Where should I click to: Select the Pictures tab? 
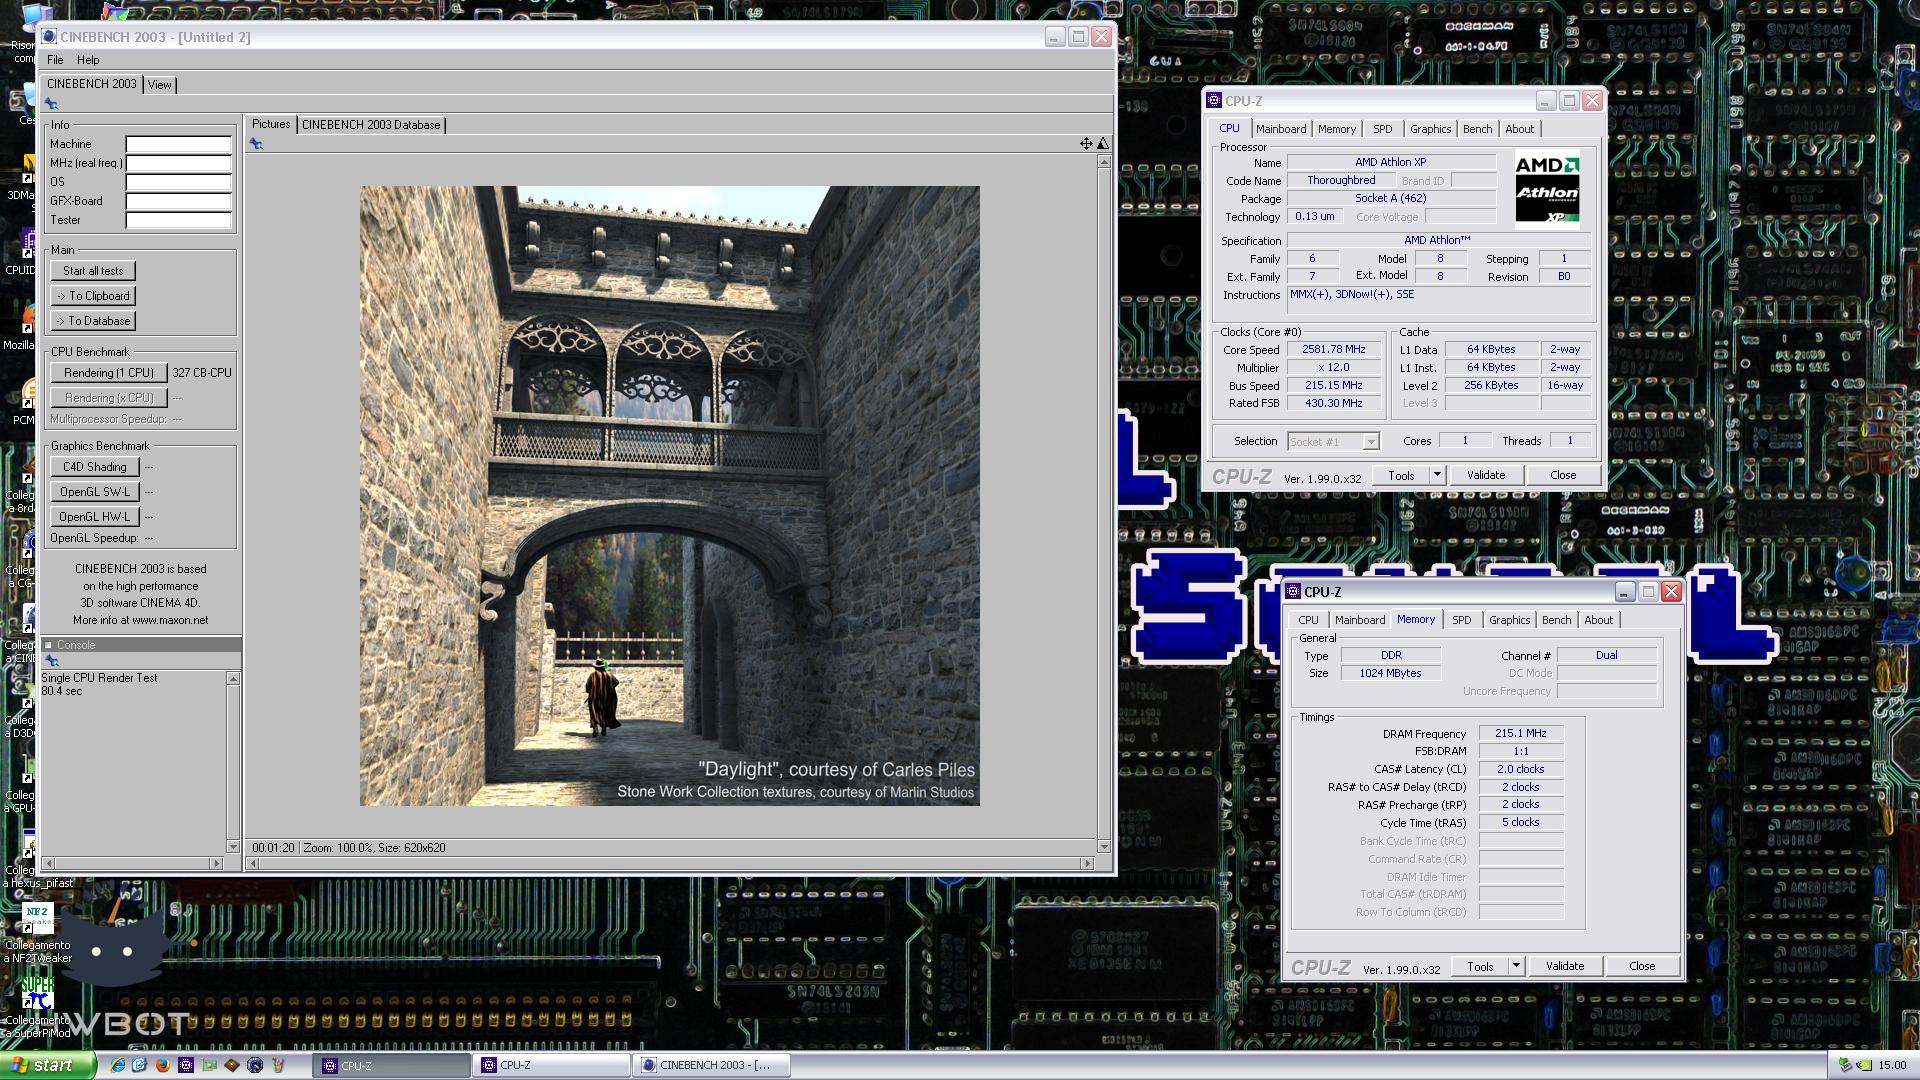pyautogui.click(x=271, y=124)
